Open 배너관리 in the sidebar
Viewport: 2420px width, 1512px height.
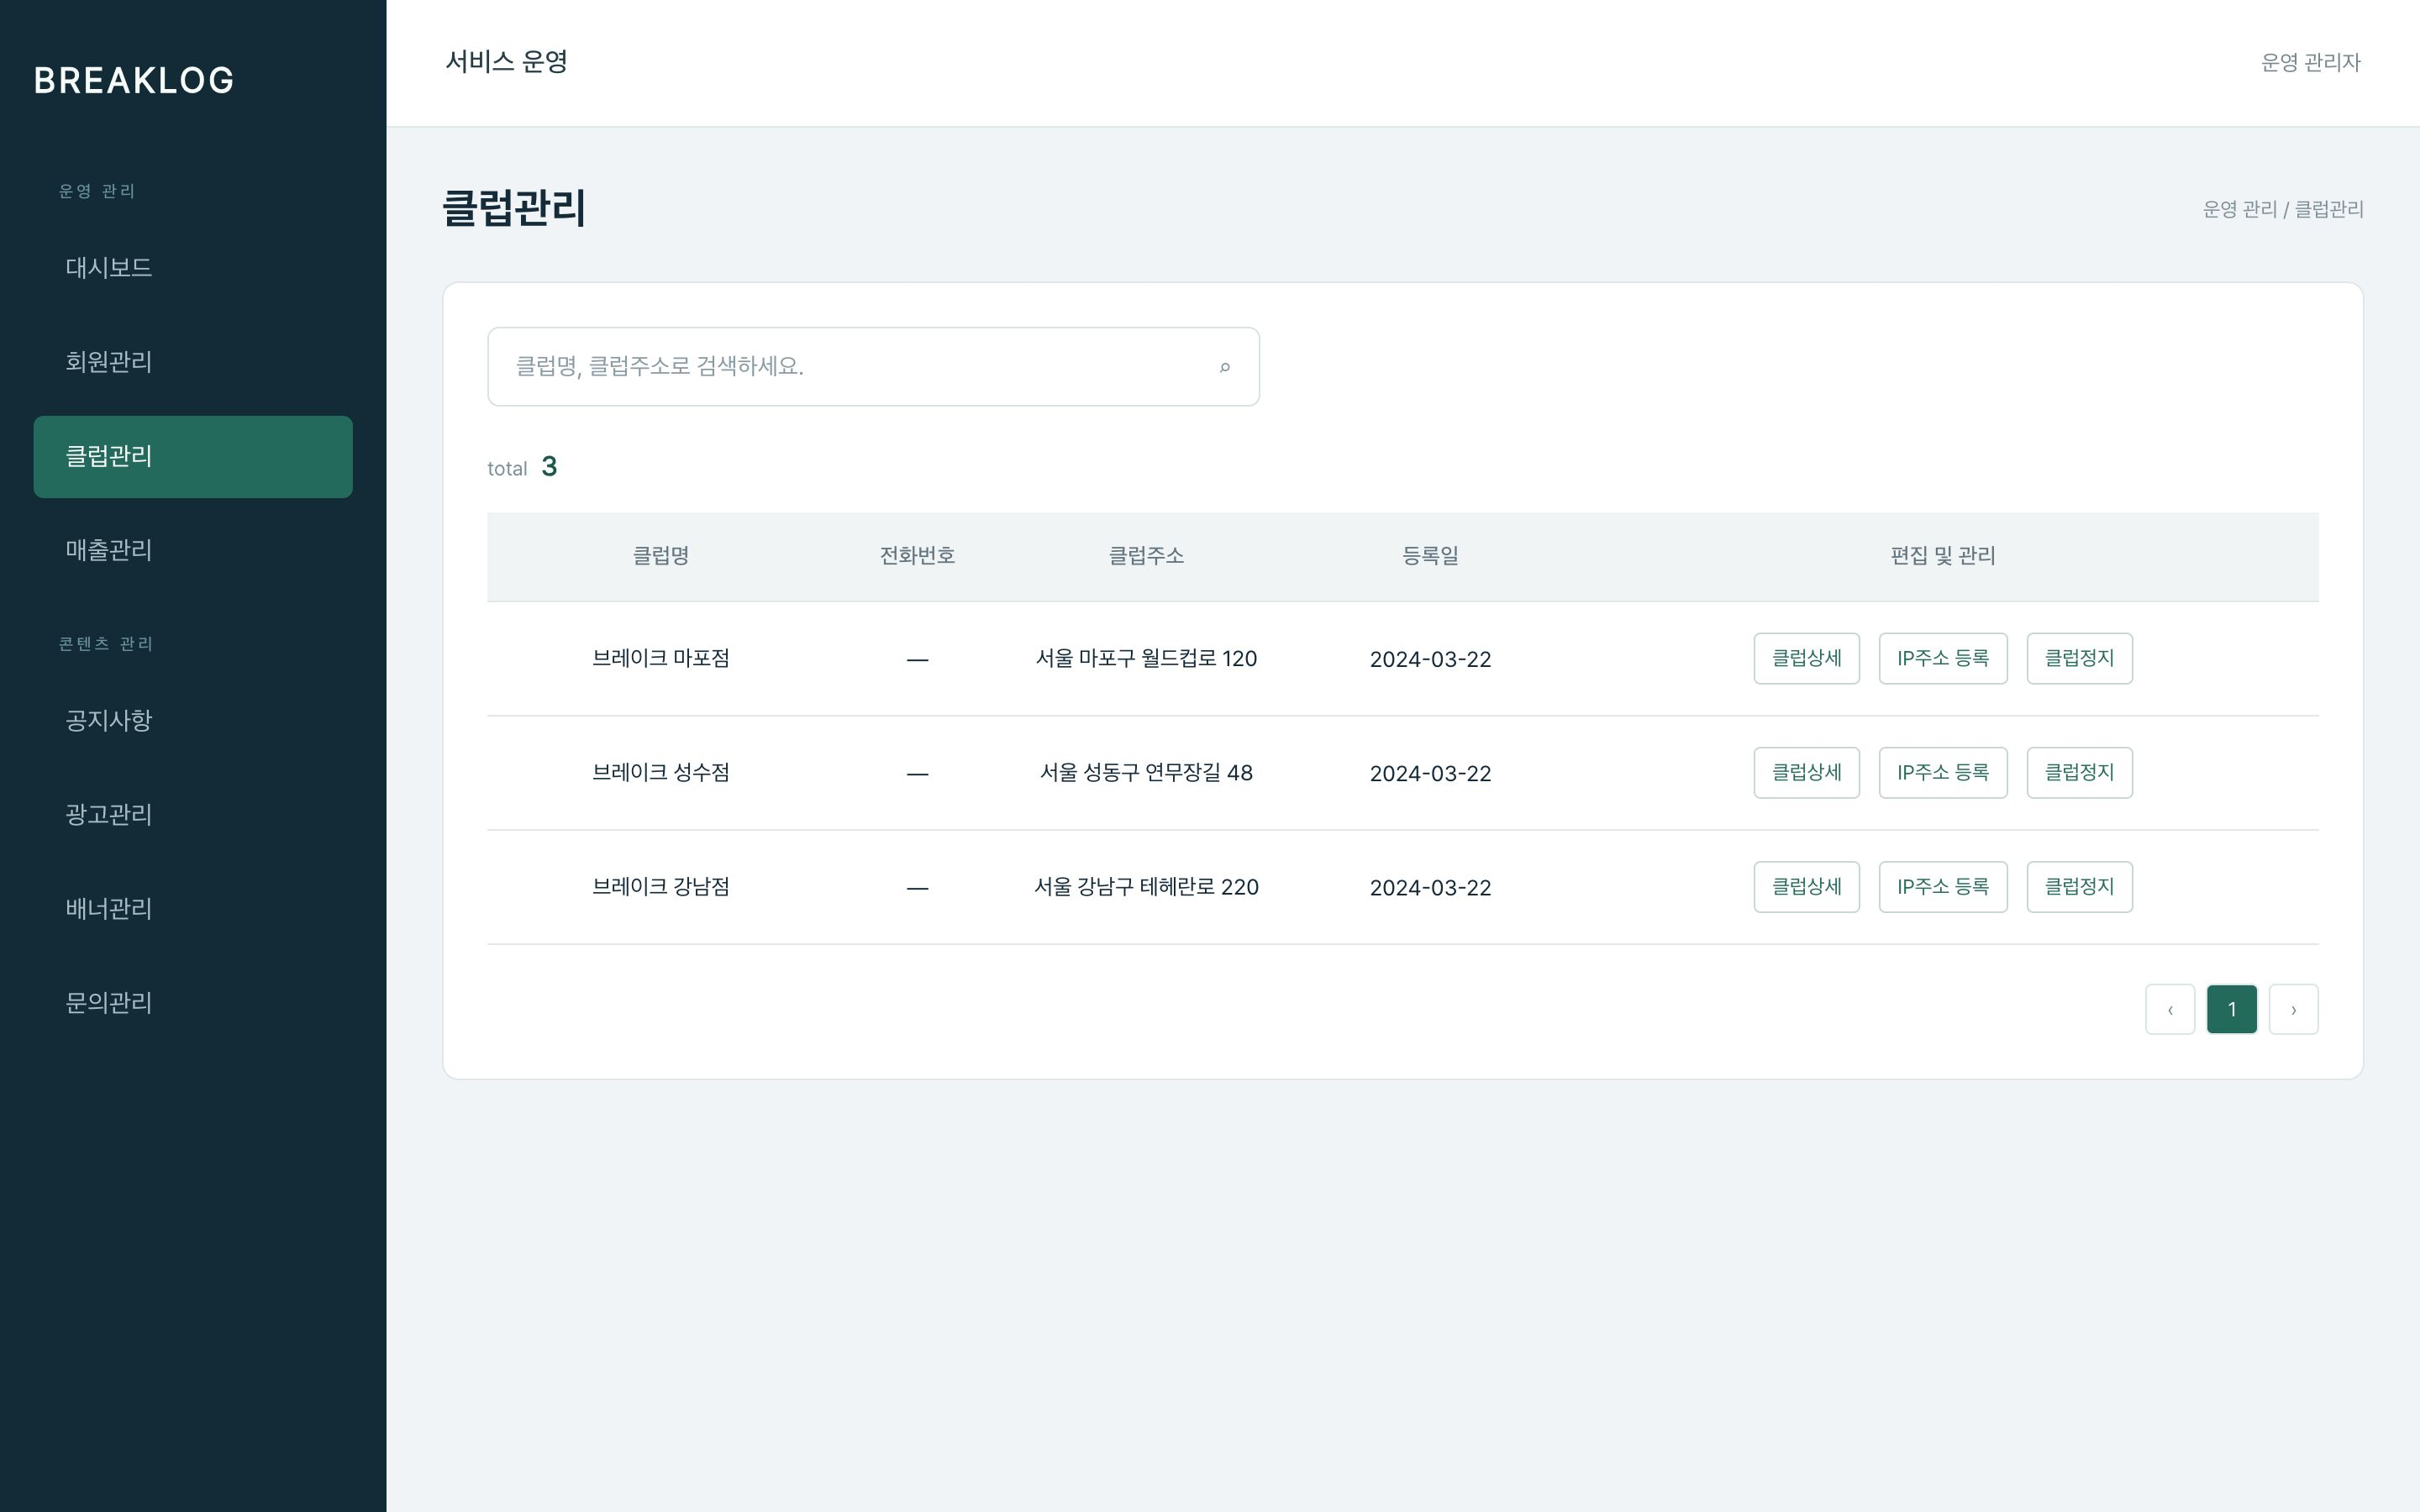192,909
